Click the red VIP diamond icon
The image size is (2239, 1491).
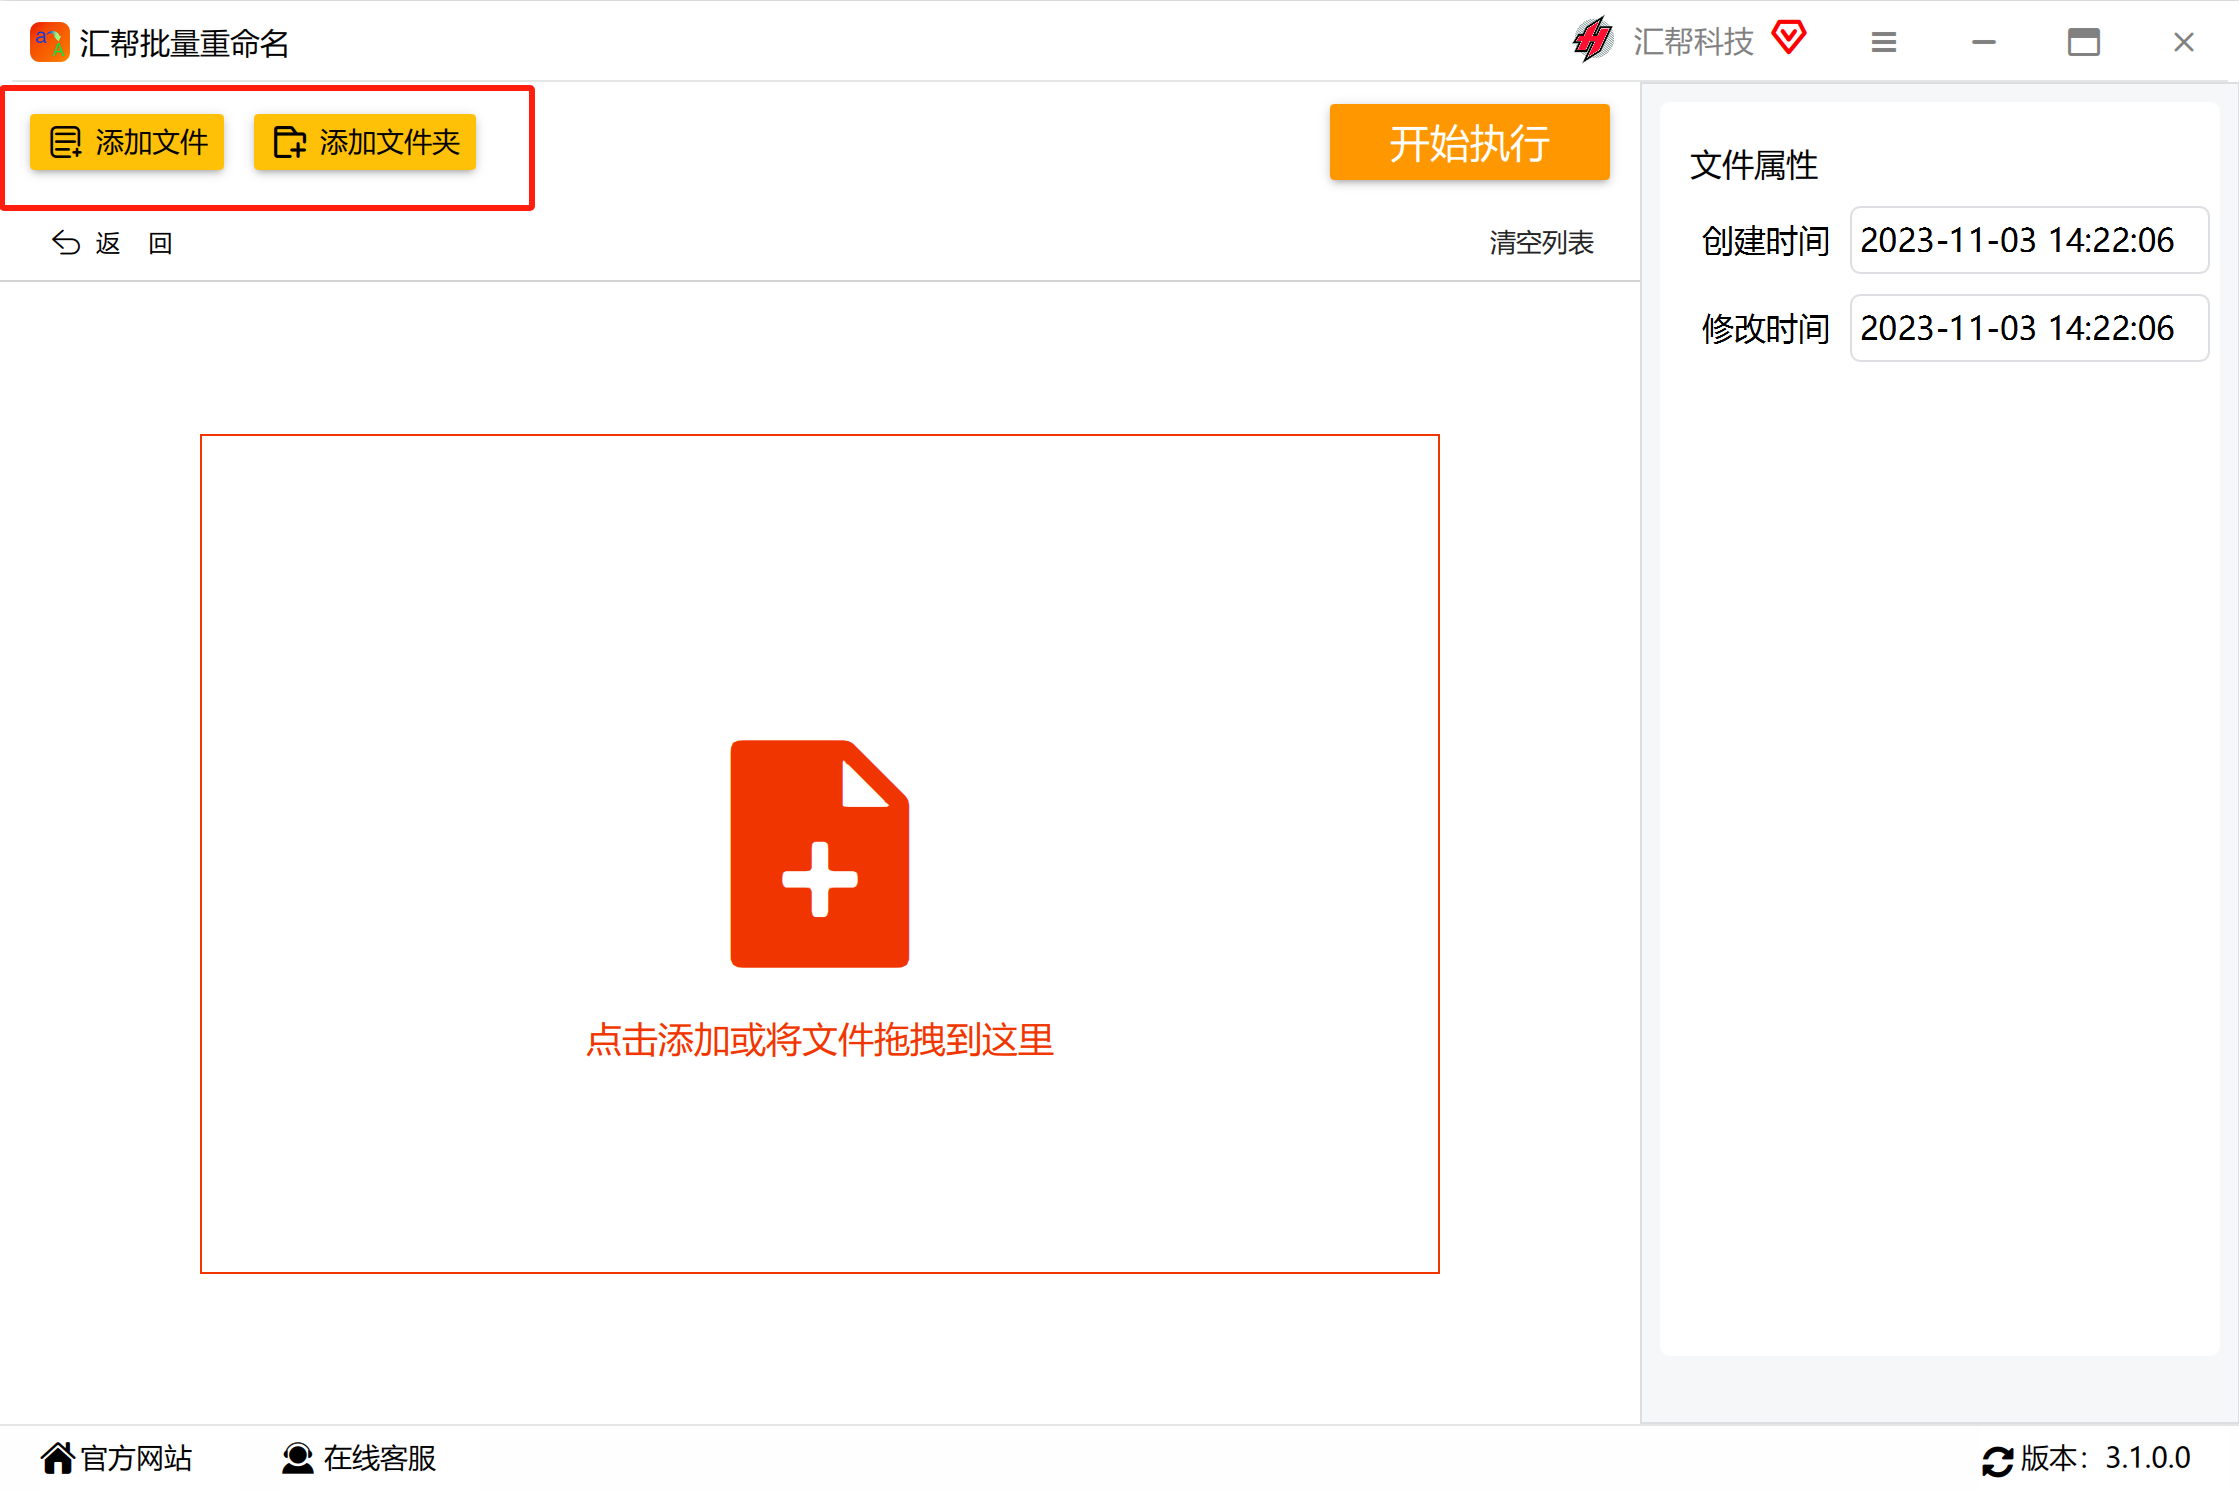1789,38
